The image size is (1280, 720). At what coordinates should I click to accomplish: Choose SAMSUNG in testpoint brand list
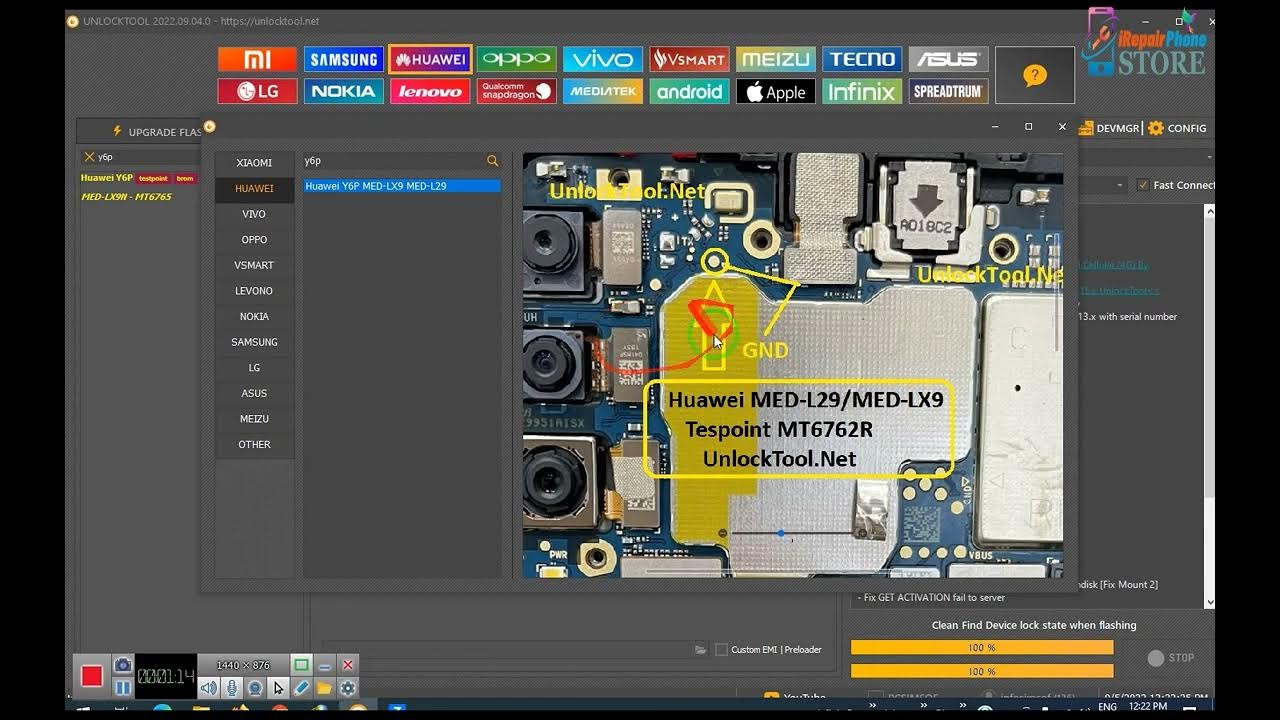[x=254, y=342]
